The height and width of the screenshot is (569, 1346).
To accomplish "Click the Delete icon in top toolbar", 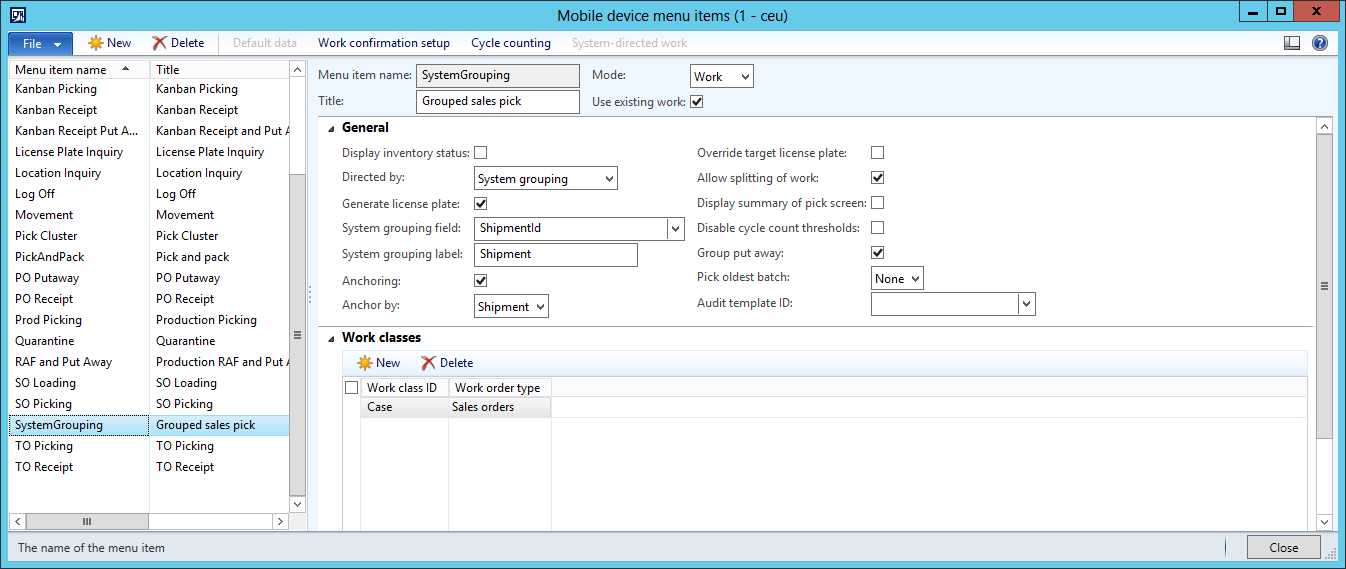I will point(160,43).
